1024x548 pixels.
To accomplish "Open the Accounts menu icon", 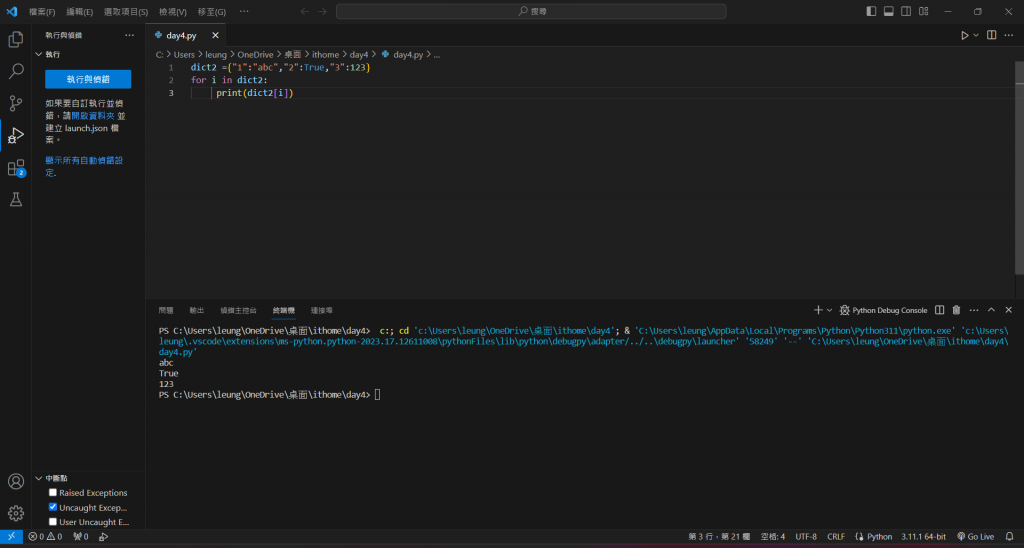I will (16, 481).
